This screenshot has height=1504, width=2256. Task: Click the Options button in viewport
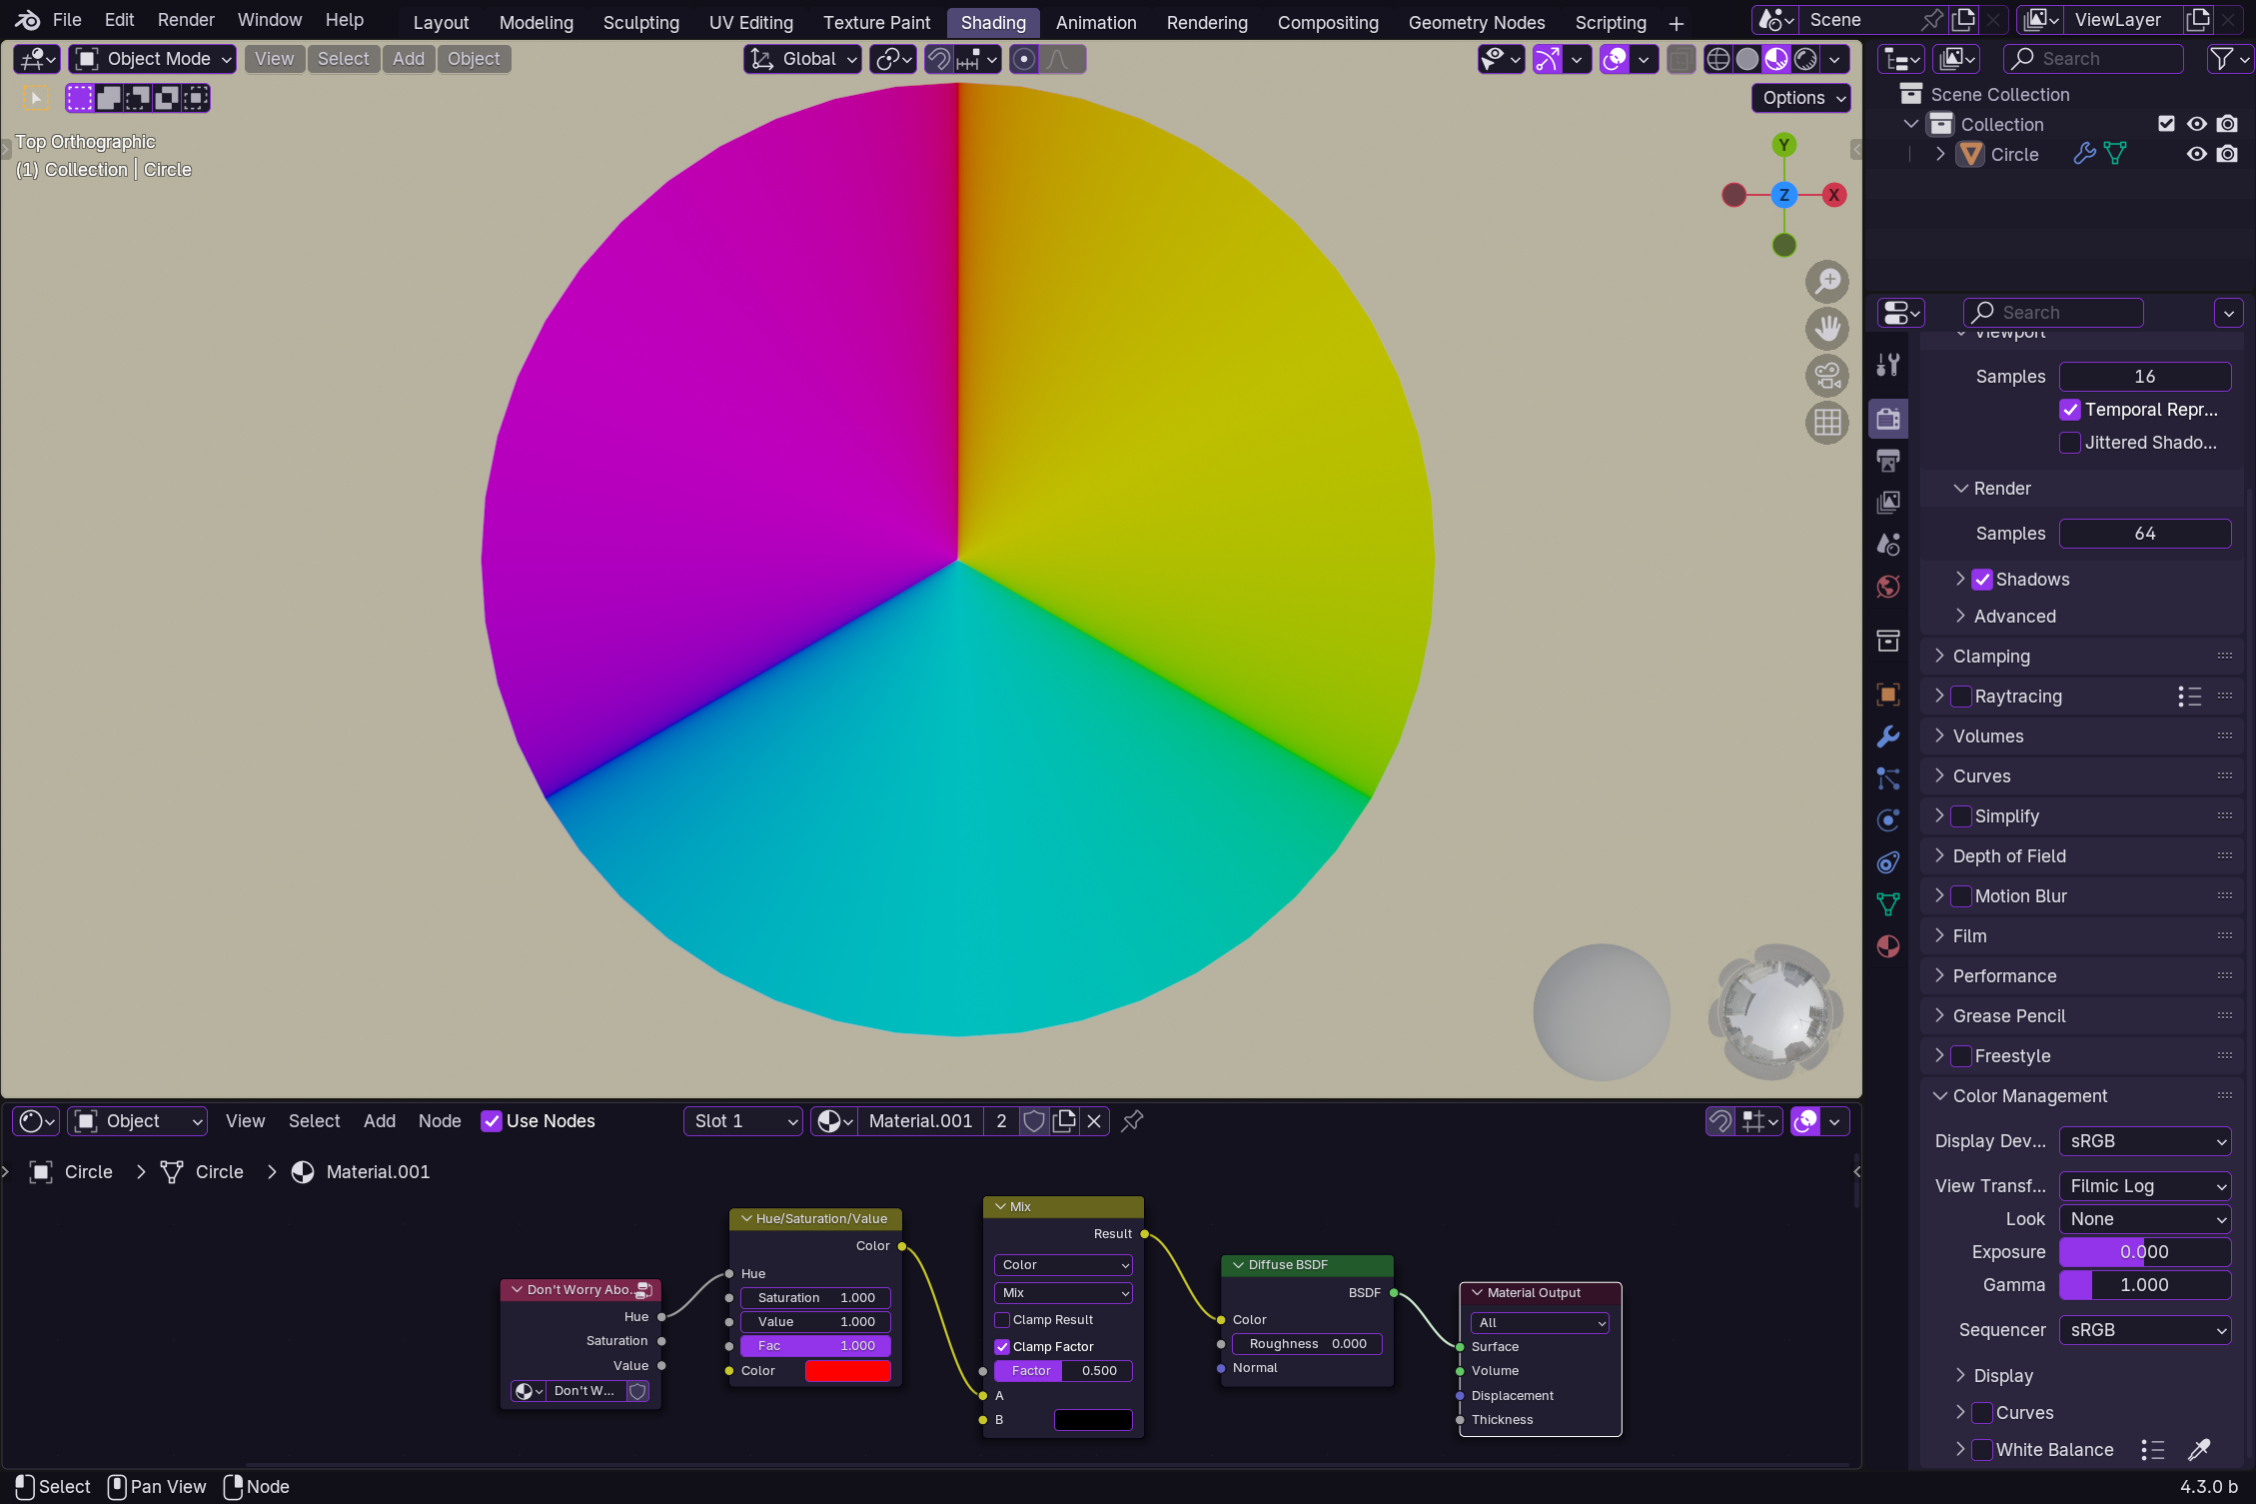tap(1801, 98)
